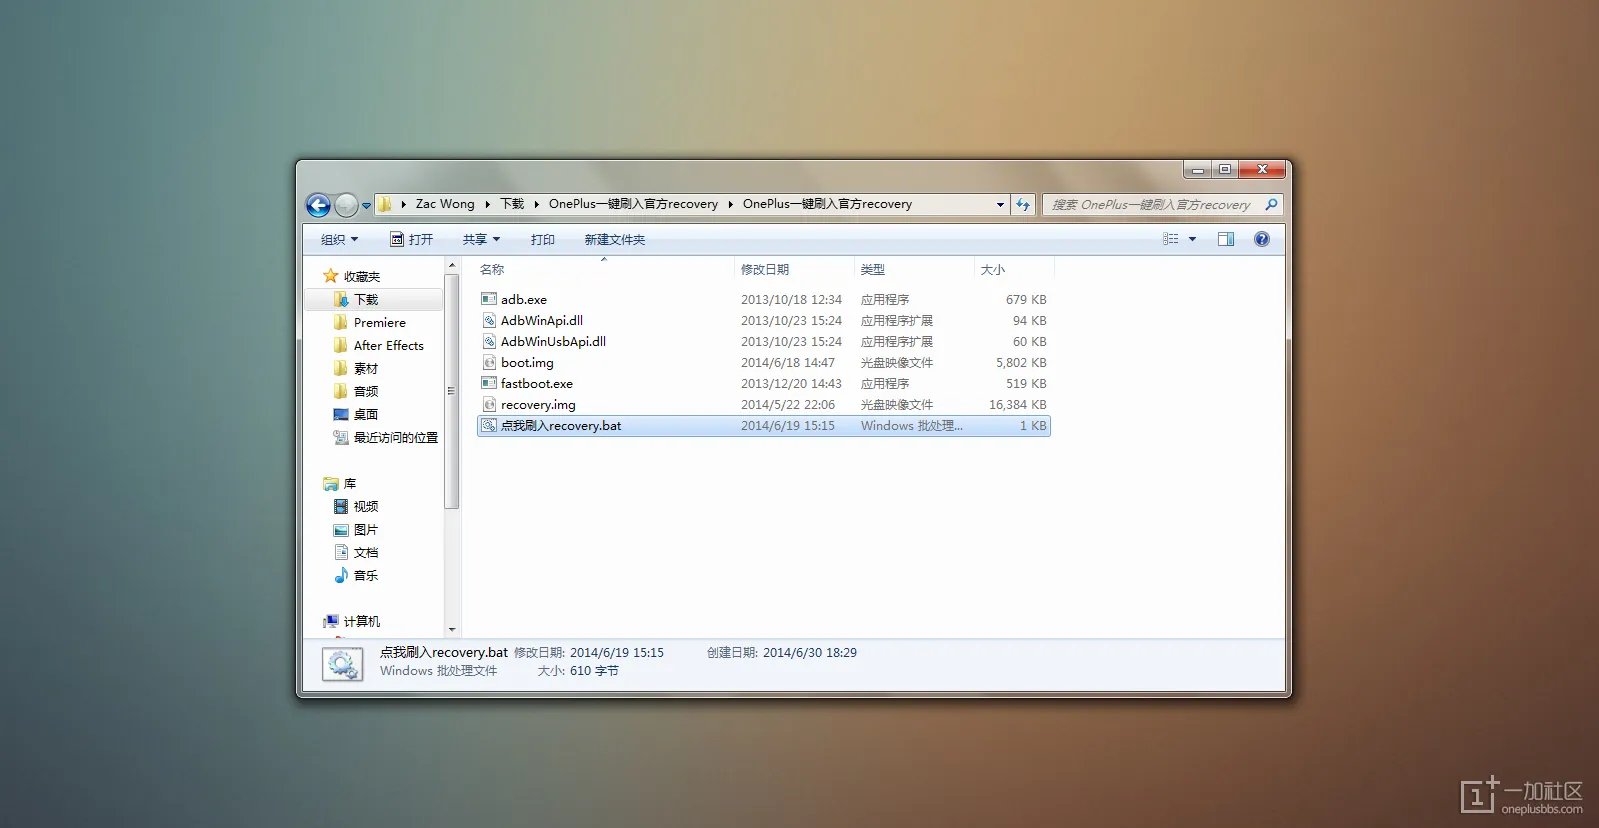Open the Help question mark icon
The height and width of the screenshot is (828, 1599).
[1261, 239]
